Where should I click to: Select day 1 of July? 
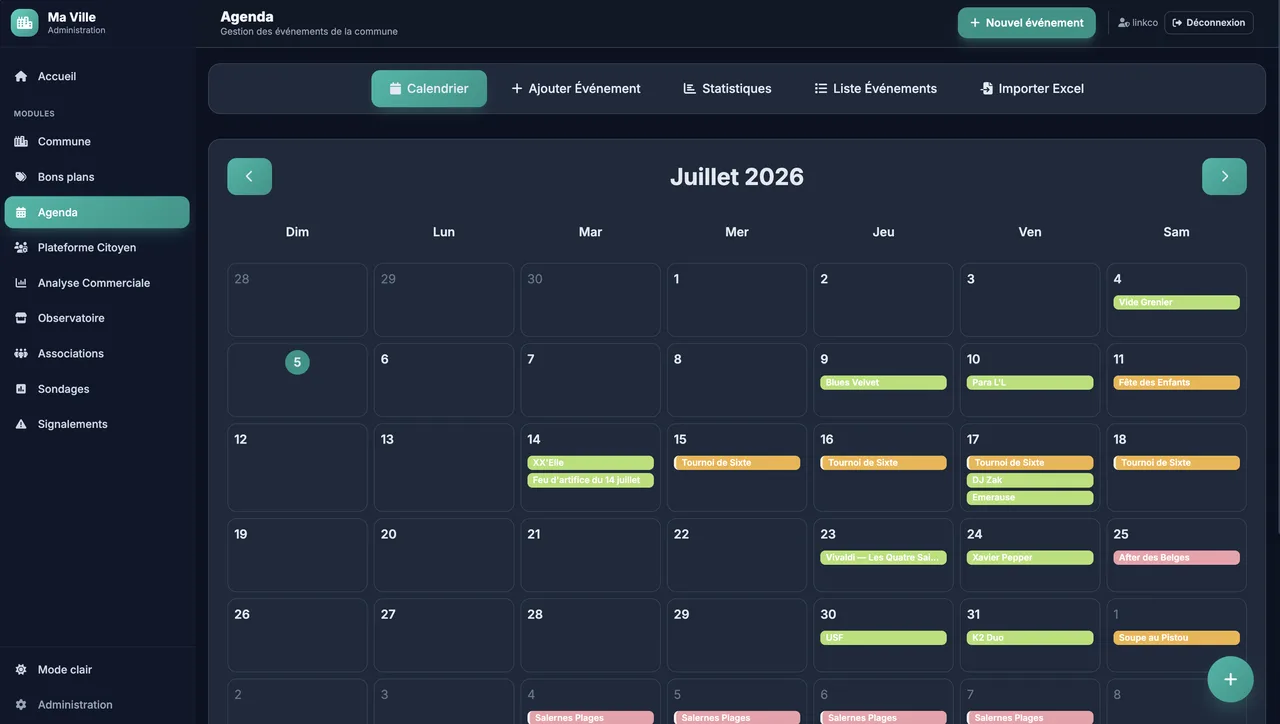click(737, 300)
